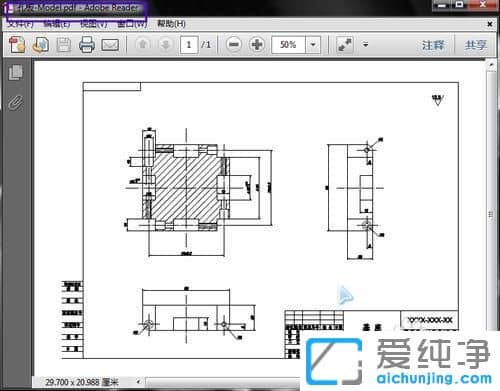Click the horizontal scrollbar track

tap(223, 383)
